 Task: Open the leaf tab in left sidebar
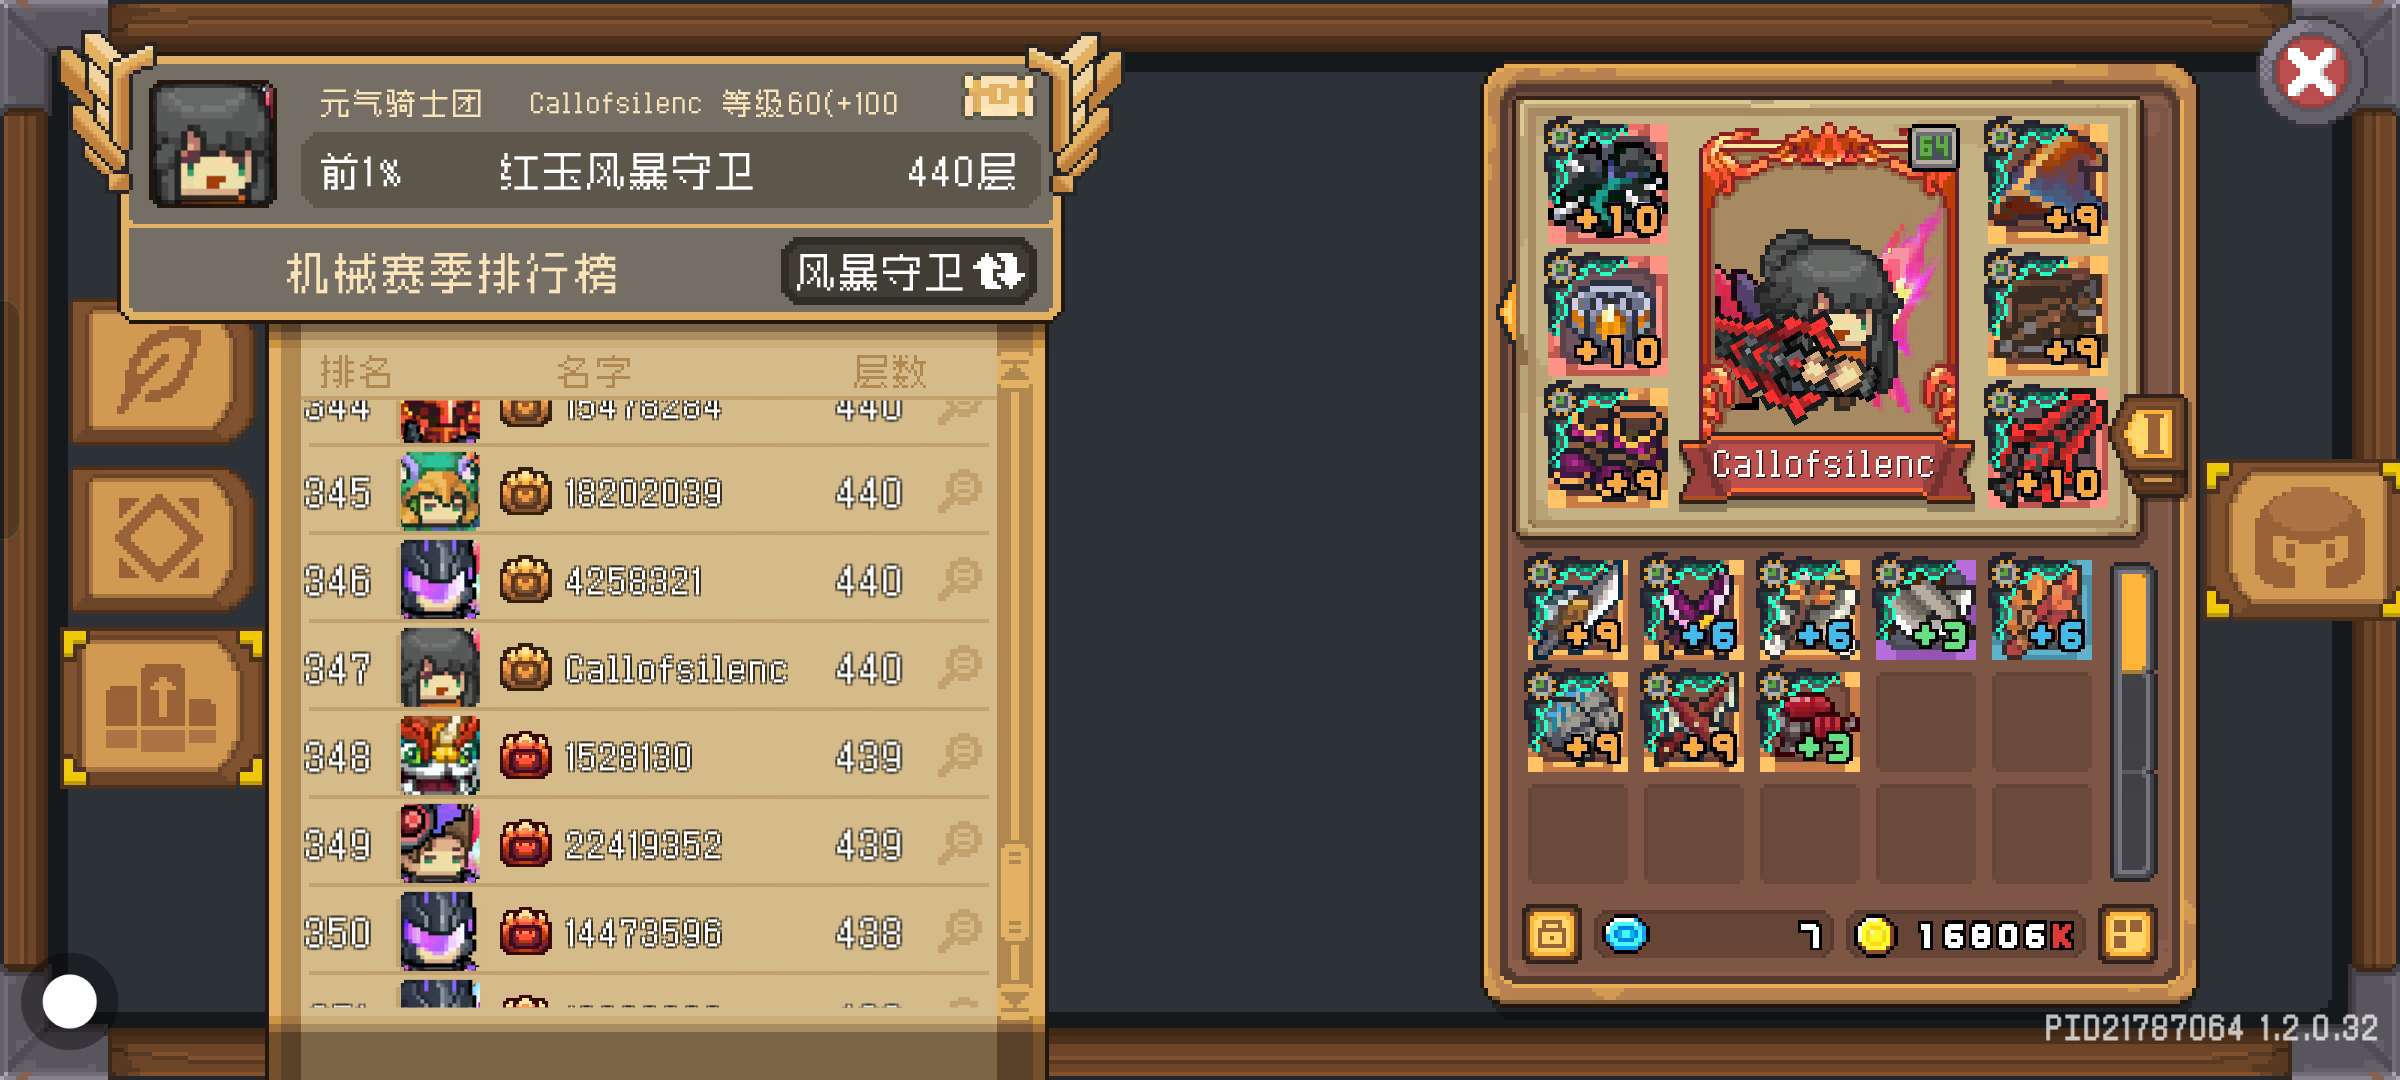(160, 372)
